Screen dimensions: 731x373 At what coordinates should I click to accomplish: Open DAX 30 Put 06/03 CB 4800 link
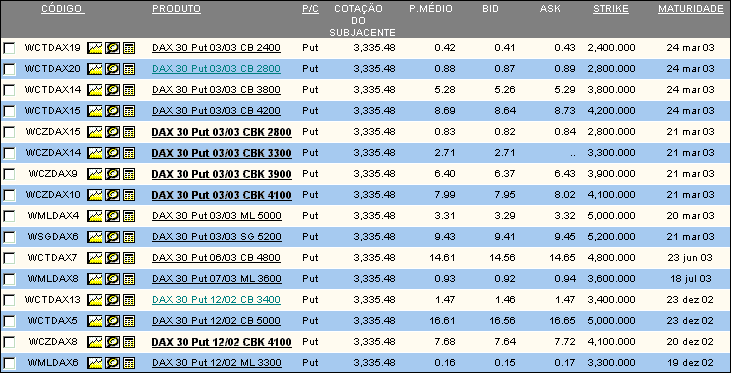tap(216, 258)
